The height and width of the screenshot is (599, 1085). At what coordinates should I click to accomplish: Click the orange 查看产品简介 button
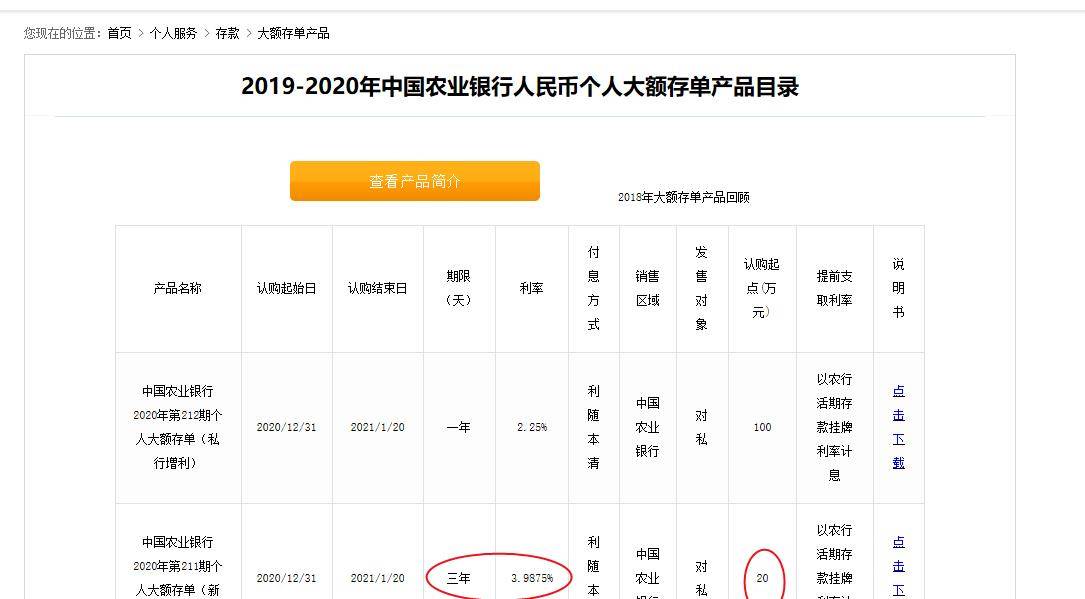pyautogui.click(x=414, y=181)
